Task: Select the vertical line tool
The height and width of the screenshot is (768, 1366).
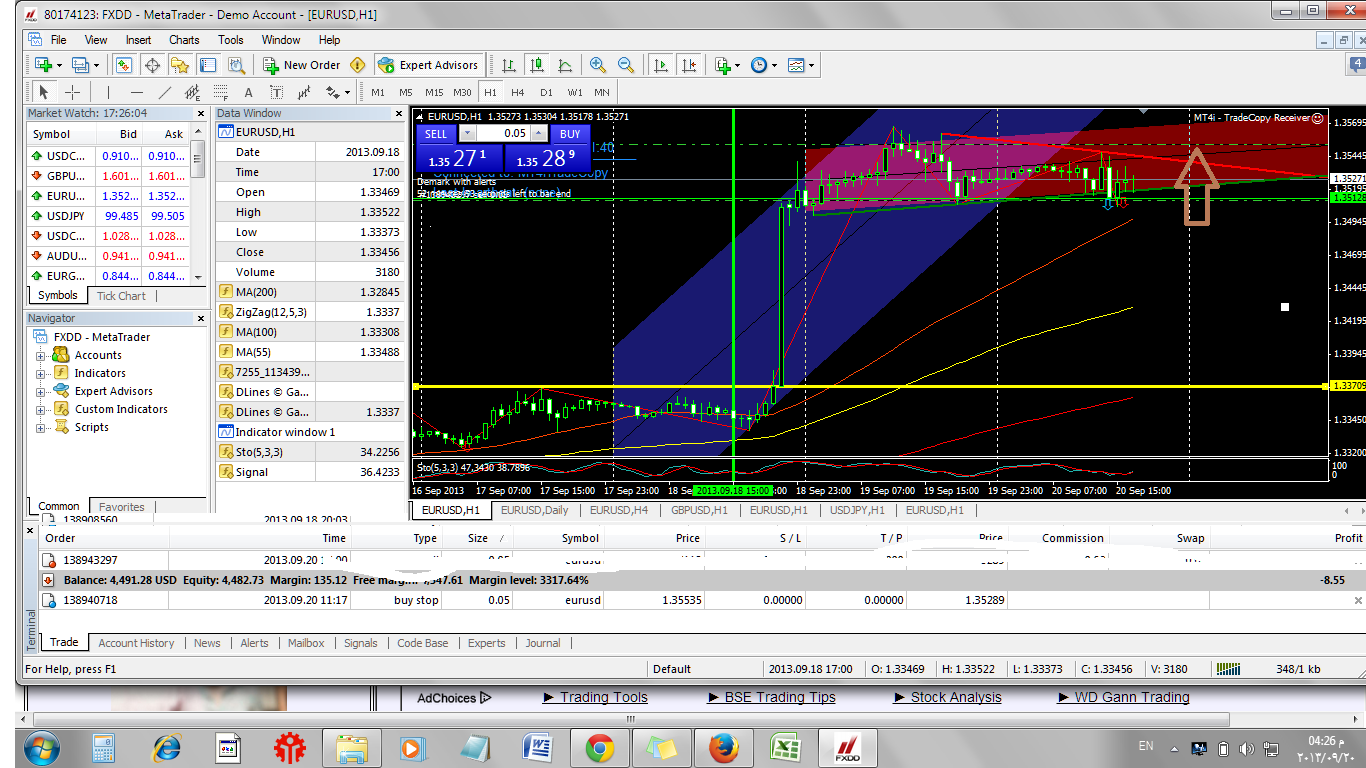Action: (x=110, y=92)
